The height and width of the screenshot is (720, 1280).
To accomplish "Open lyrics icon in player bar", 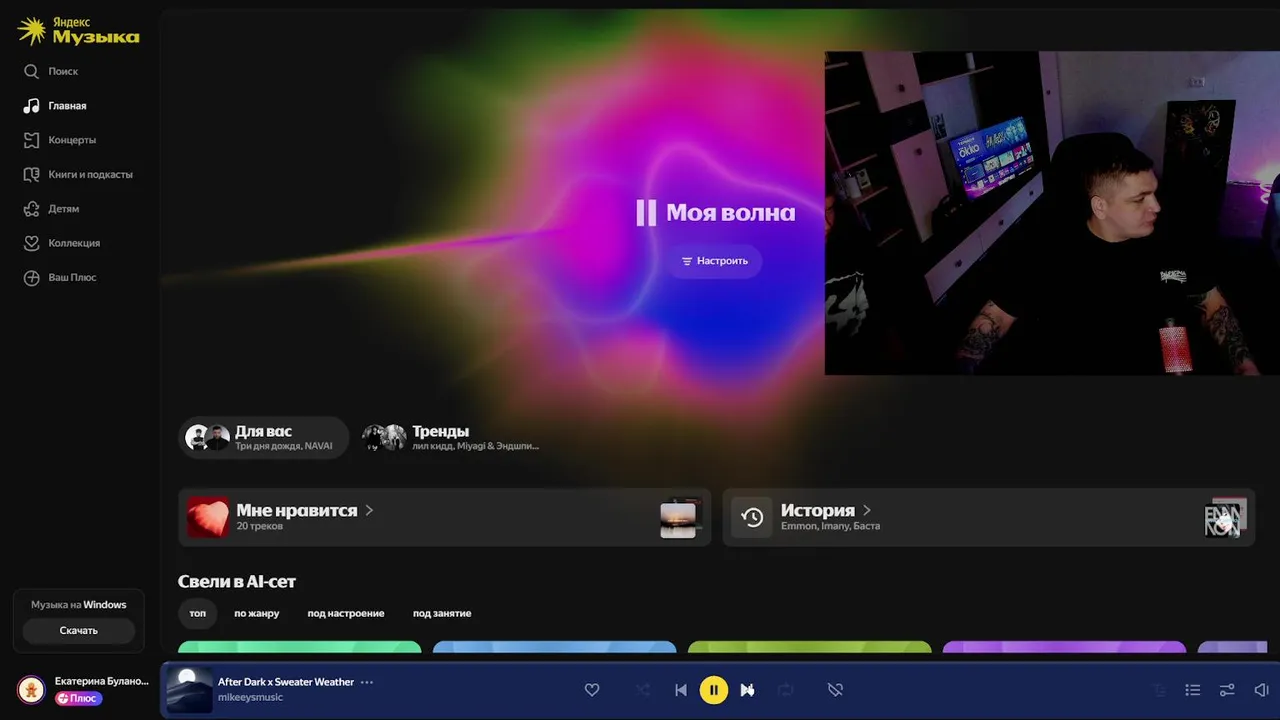I will [1160, 690].
